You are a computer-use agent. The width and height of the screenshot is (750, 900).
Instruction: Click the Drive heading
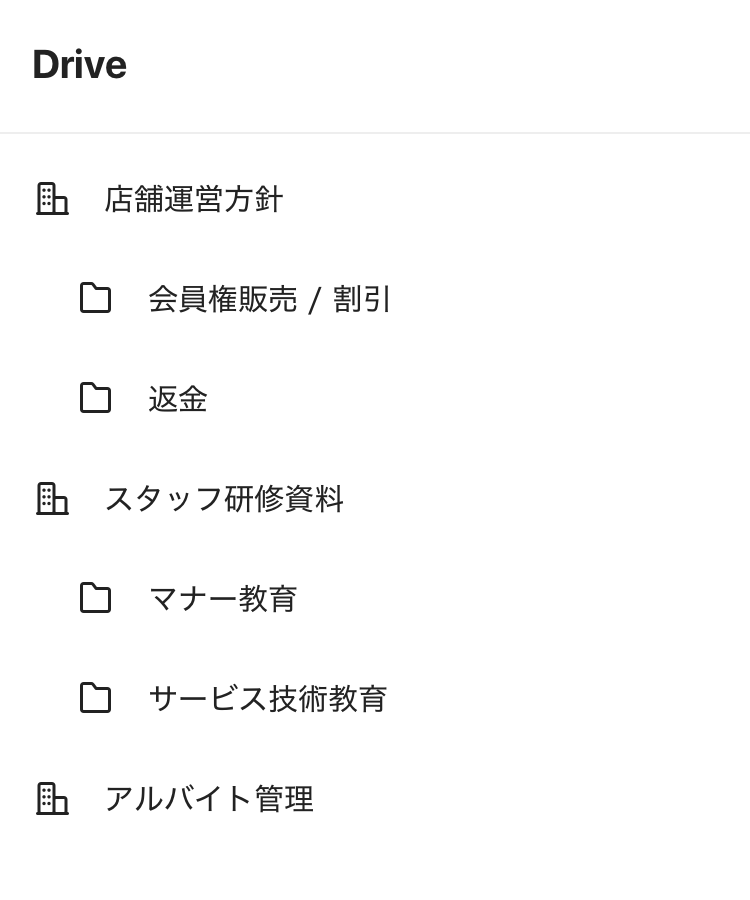pos(79,65)
